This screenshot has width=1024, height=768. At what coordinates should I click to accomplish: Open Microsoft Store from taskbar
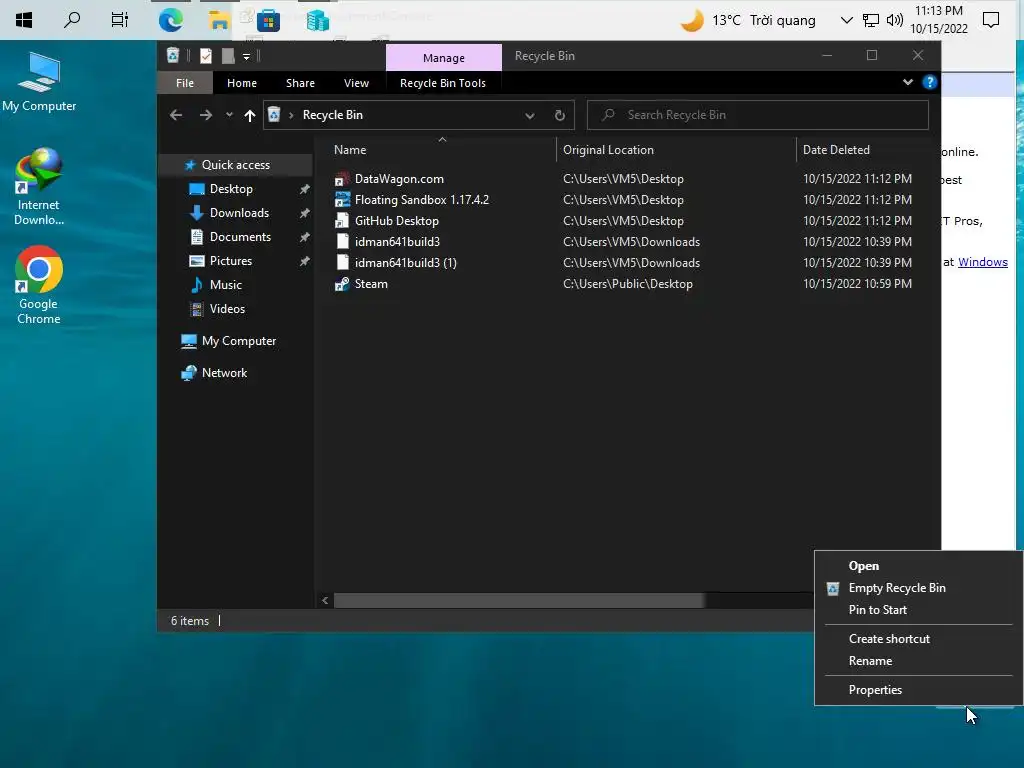[268, 21]
